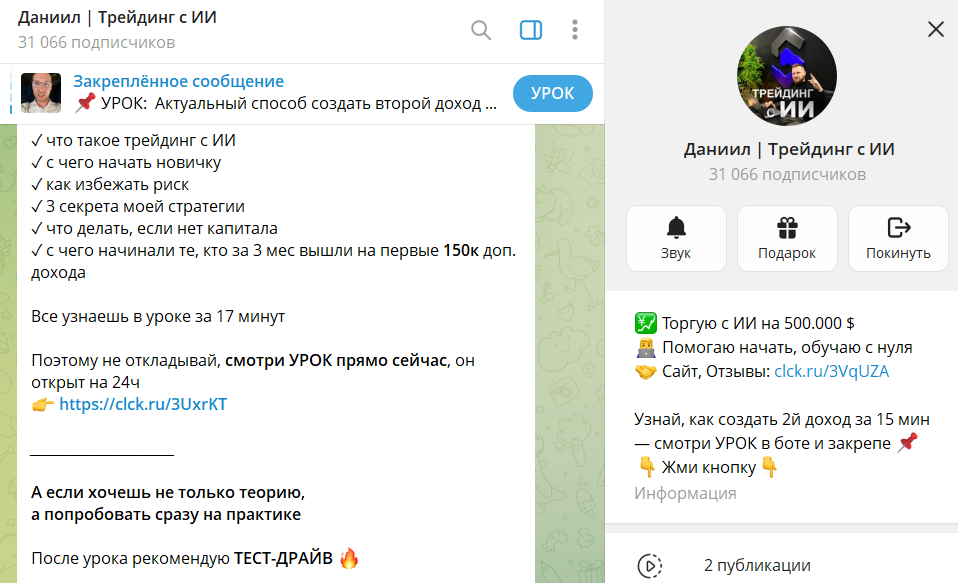This screenshot has height=583, width=958.
Task: Leave channel using Покинуть button
Action: click(898, 238)
